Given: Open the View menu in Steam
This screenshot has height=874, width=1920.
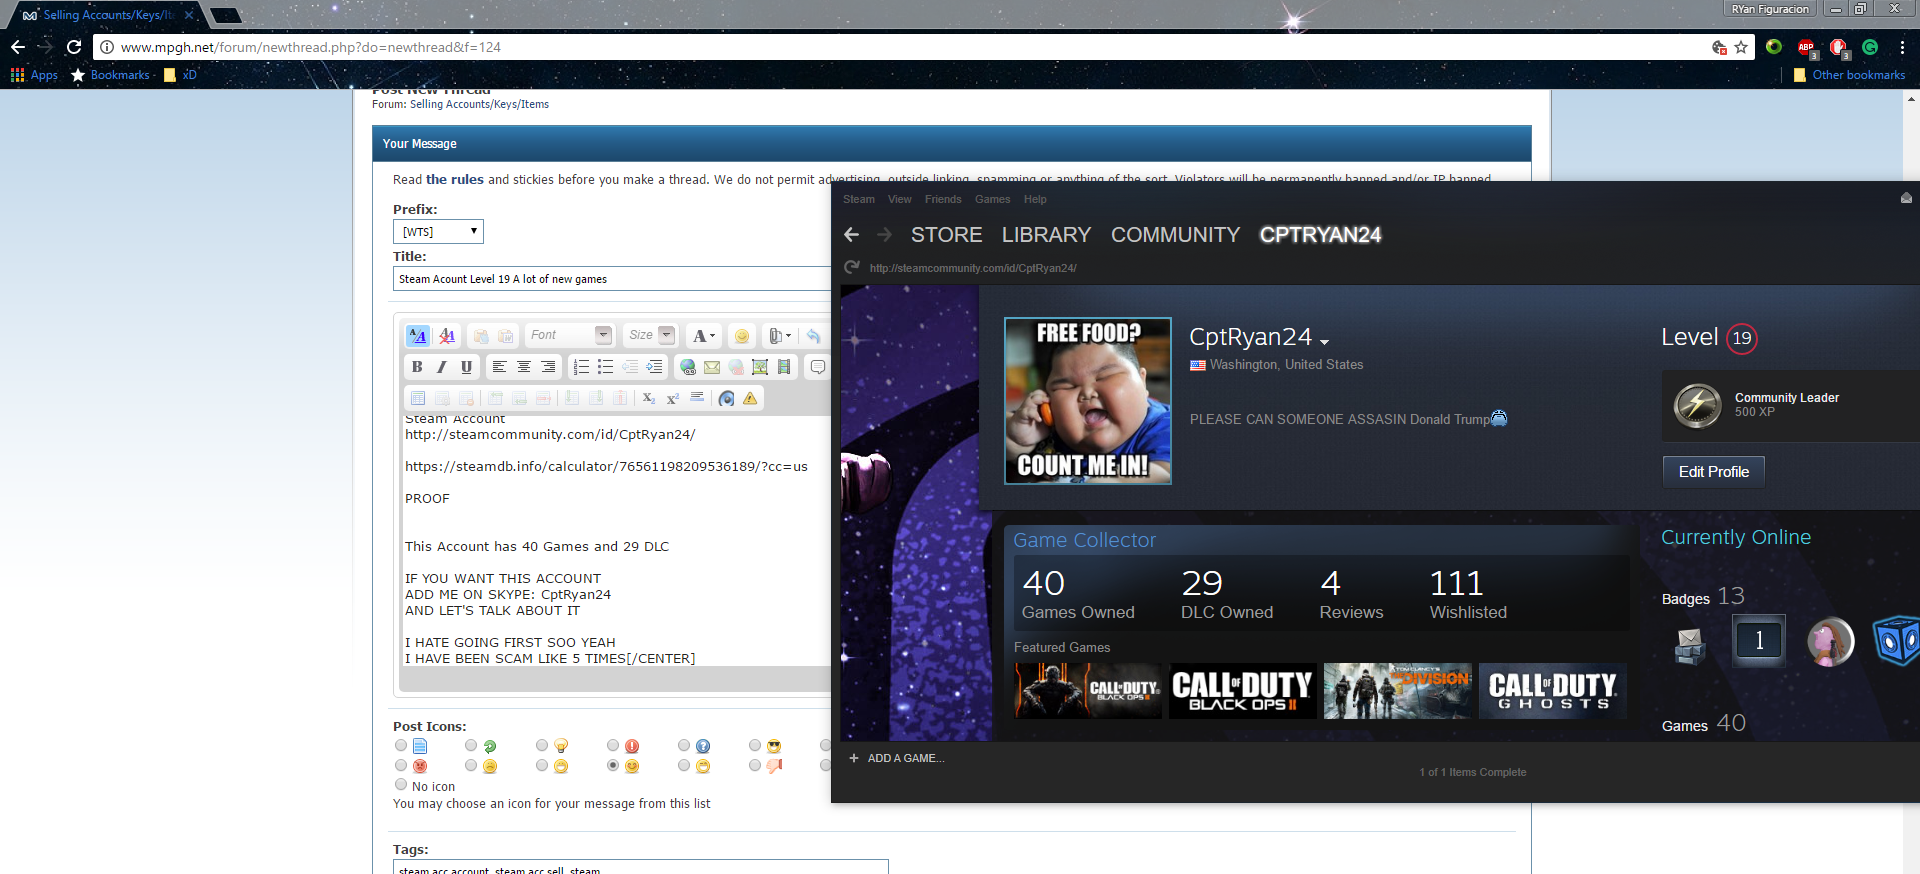Looking at the screenshot, I should [x=900, y=199].
